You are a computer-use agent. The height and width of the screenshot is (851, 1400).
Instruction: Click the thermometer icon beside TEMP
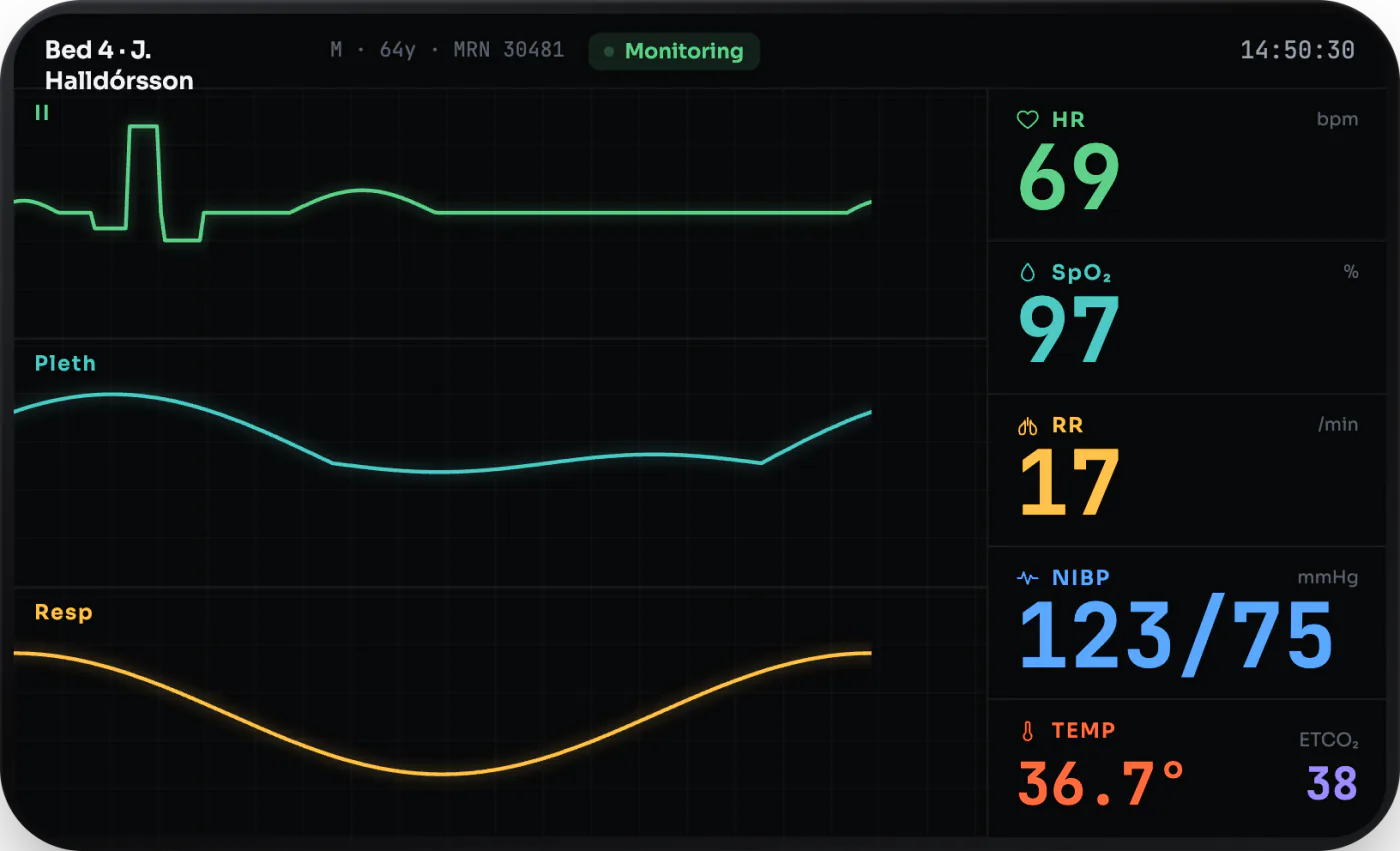(1027, 731)
